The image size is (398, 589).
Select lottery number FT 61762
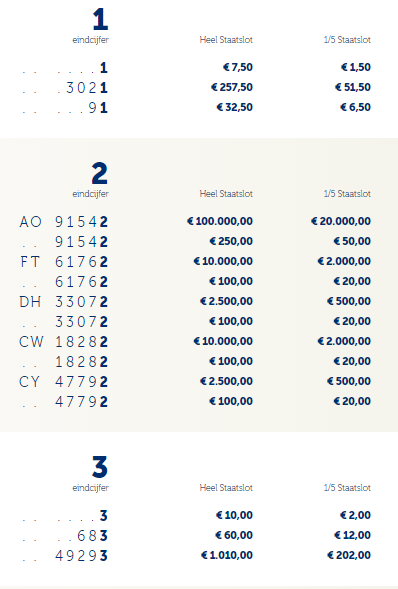pyautogui.click(x=63, y=262)
